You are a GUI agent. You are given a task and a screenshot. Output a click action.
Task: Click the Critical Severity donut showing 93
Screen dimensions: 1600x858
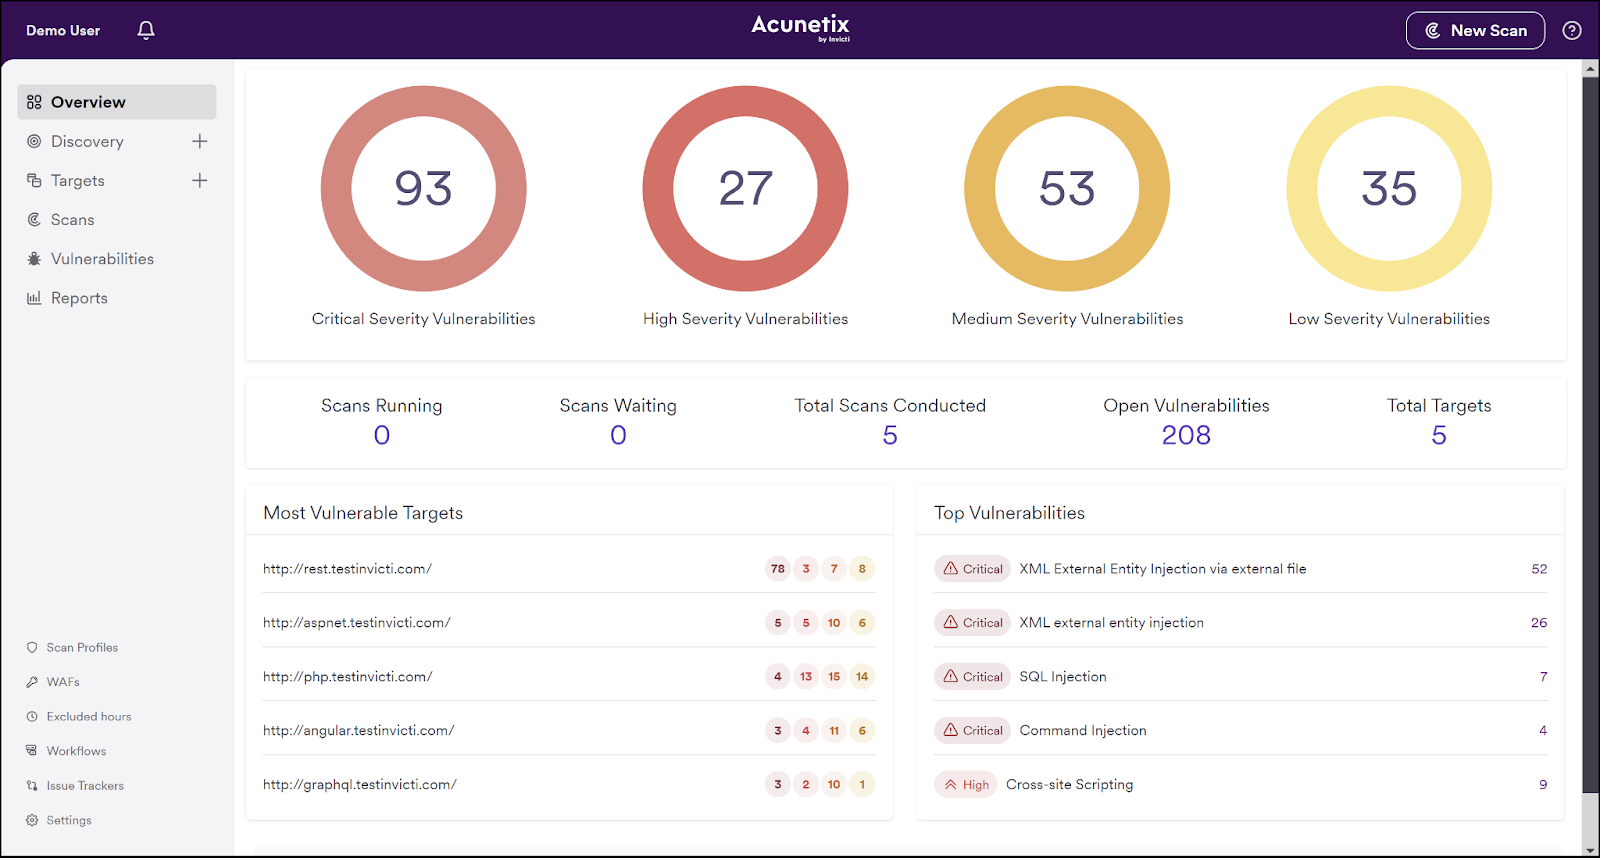click(x=423, y=188)
